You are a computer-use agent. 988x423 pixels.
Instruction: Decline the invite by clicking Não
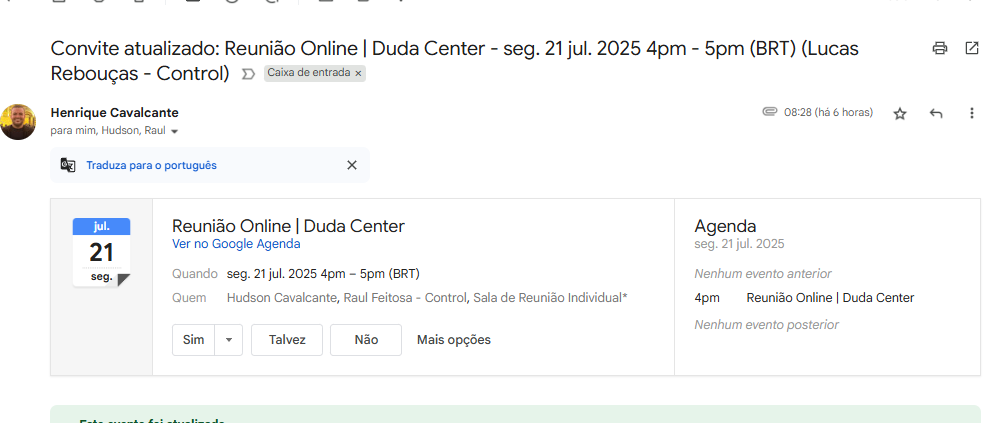(x=366, y=340)
